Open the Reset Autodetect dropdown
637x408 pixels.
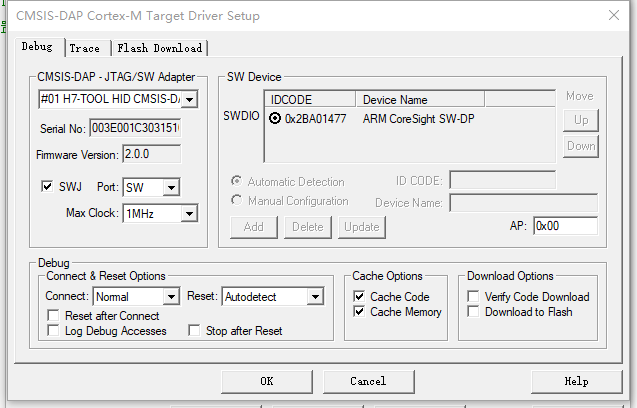click(315, 297)
